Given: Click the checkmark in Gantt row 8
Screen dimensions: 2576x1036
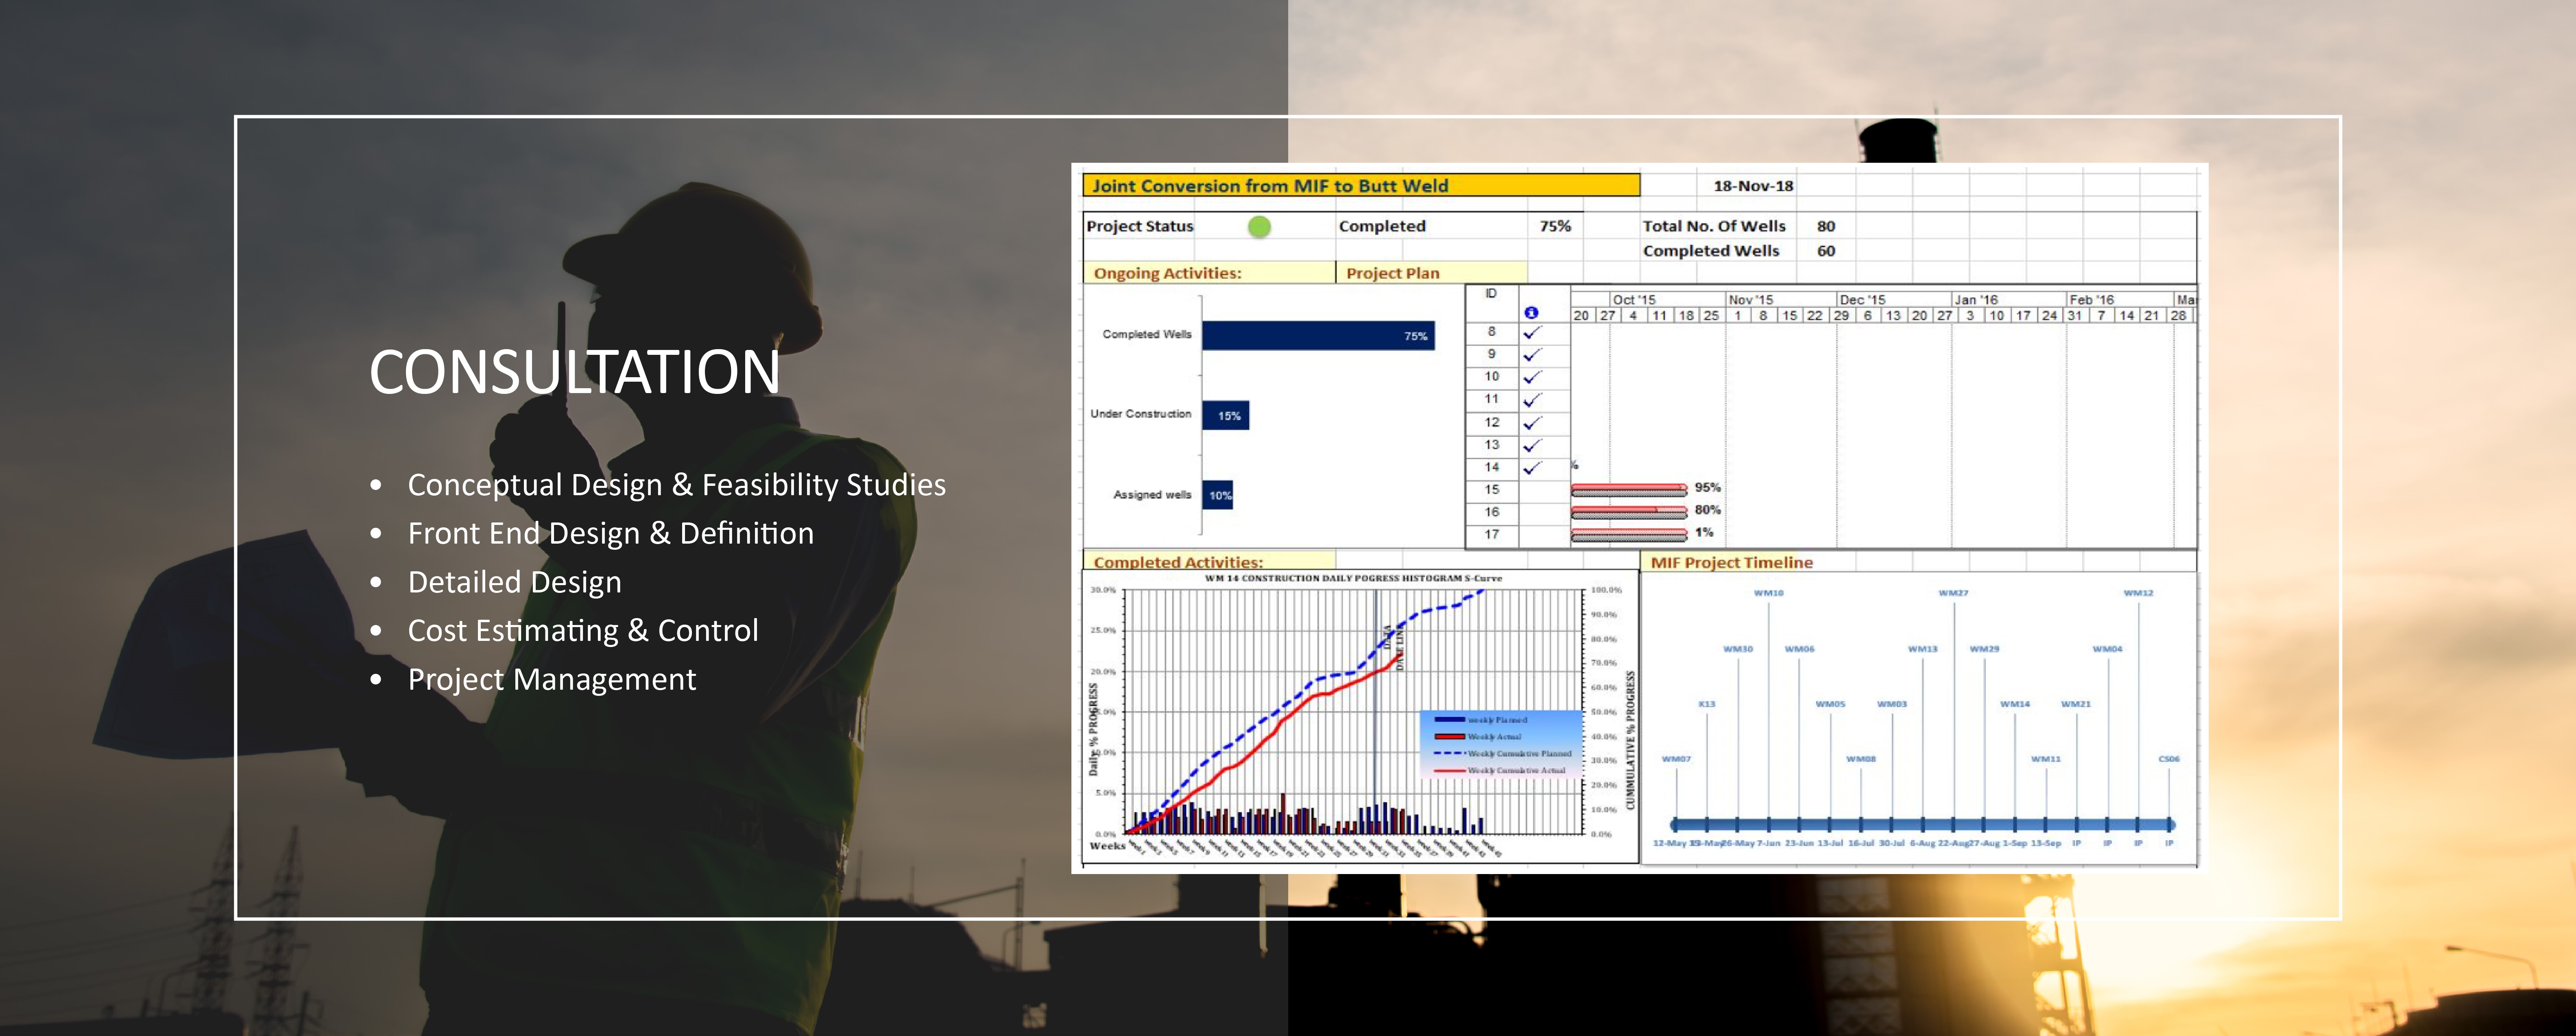Looking at the screenshot, I should point(1532,332).
